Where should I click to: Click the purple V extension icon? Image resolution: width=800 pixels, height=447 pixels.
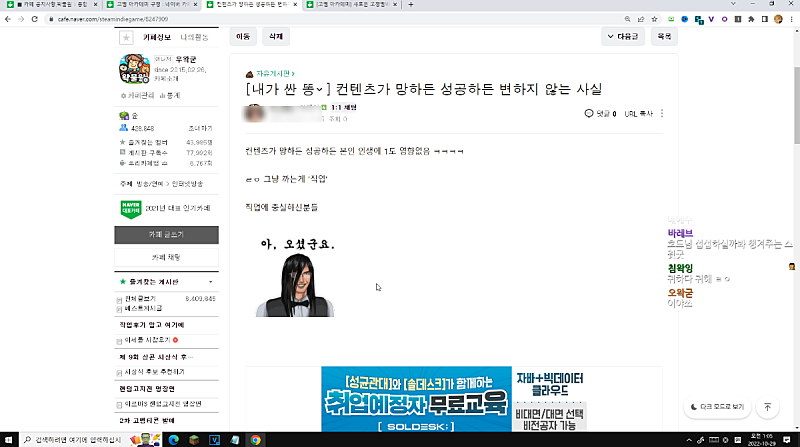point(711,19)
